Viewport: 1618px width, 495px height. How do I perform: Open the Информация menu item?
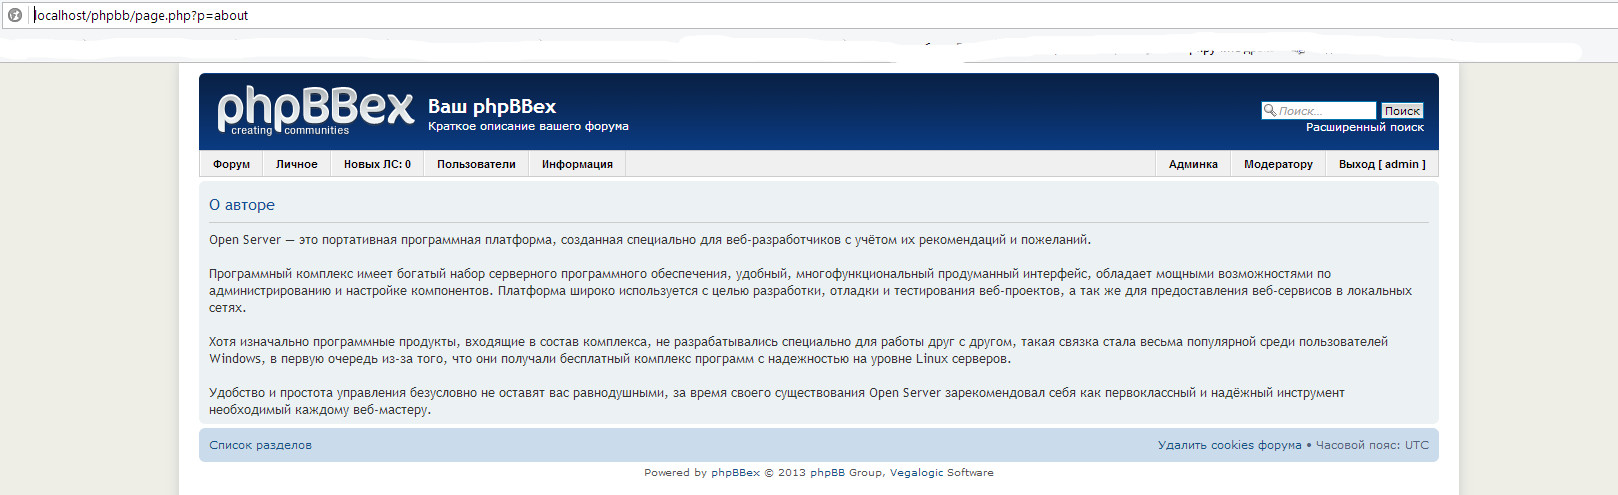pos(577,164)
